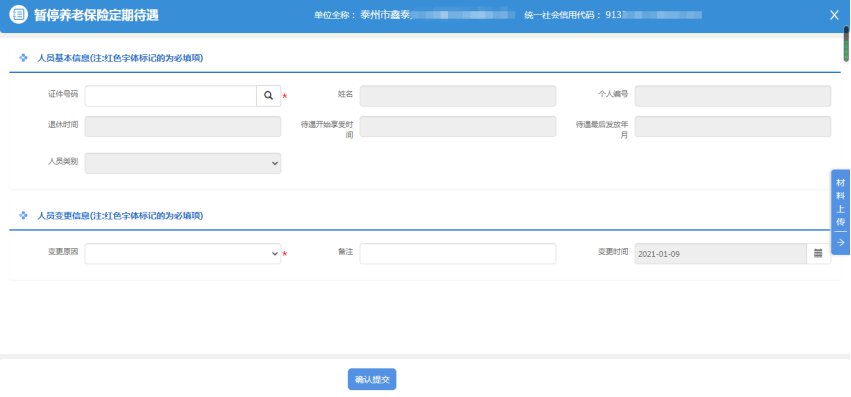Click the 人员基本信息 section diamond icon
The image size is (851, 397).
coord(23,58)
